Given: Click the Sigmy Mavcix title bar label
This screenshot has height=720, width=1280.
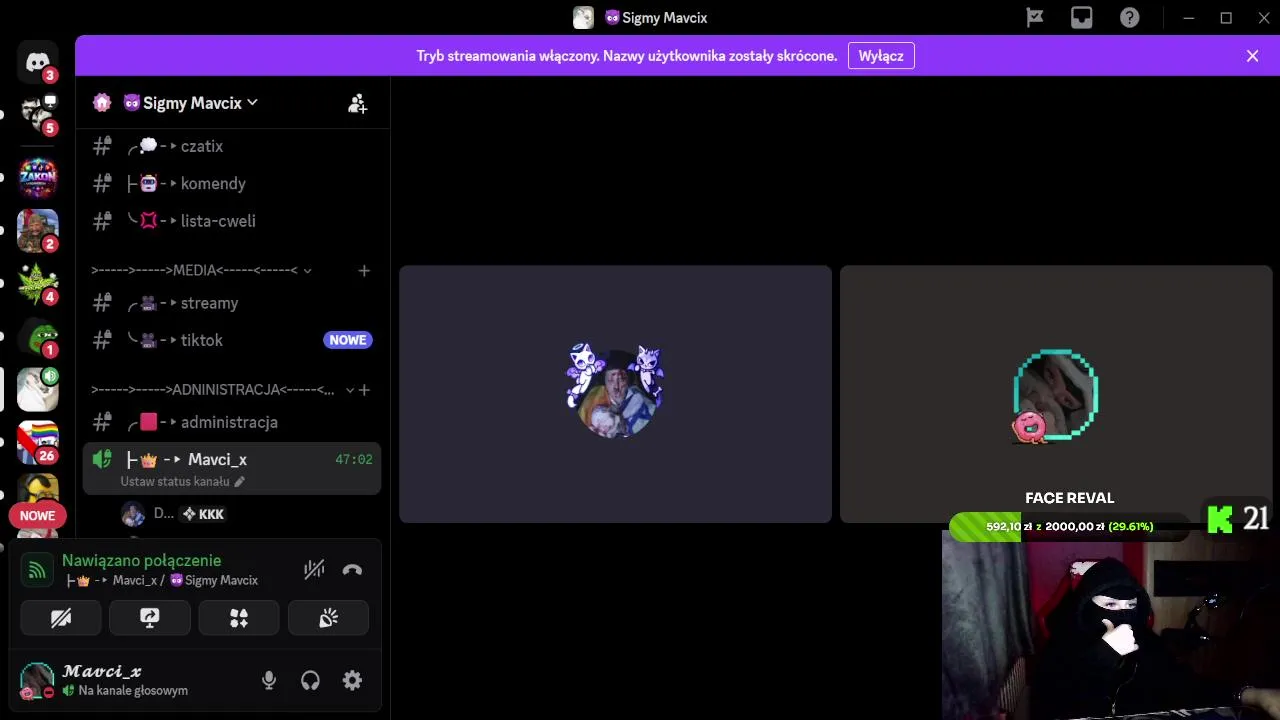Looking at the screenshot, I should [655, 17].
